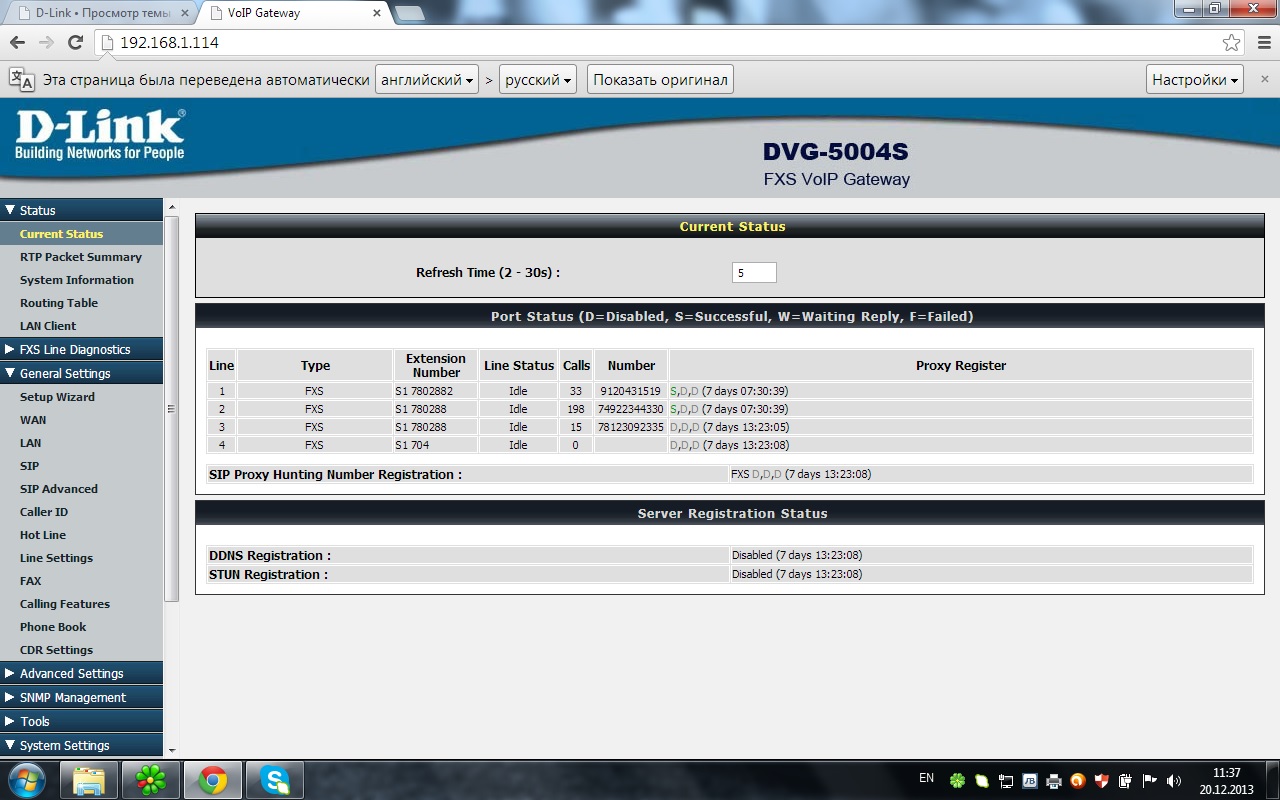
Task: Switch to Chrome in the taskbar
Action: pyautogui.click(x=213, y=780)
